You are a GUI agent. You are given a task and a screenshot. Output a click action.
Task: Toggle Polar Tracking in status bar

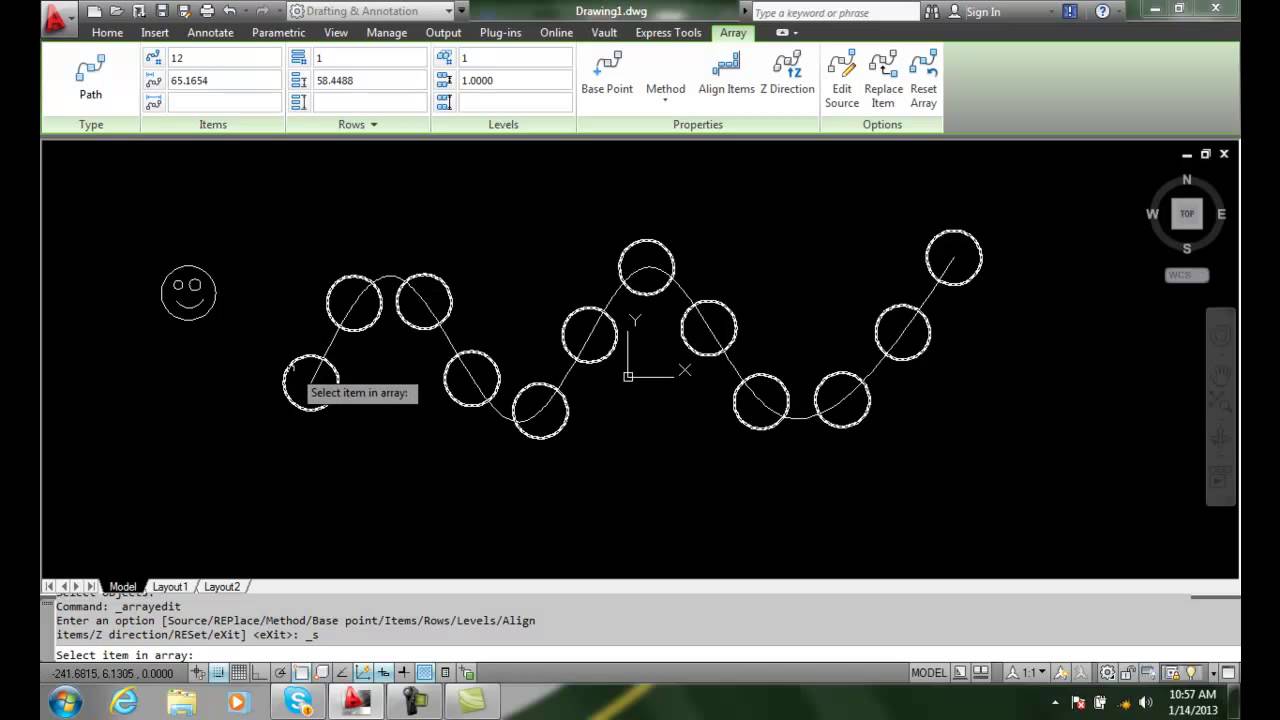click(281, 673)
